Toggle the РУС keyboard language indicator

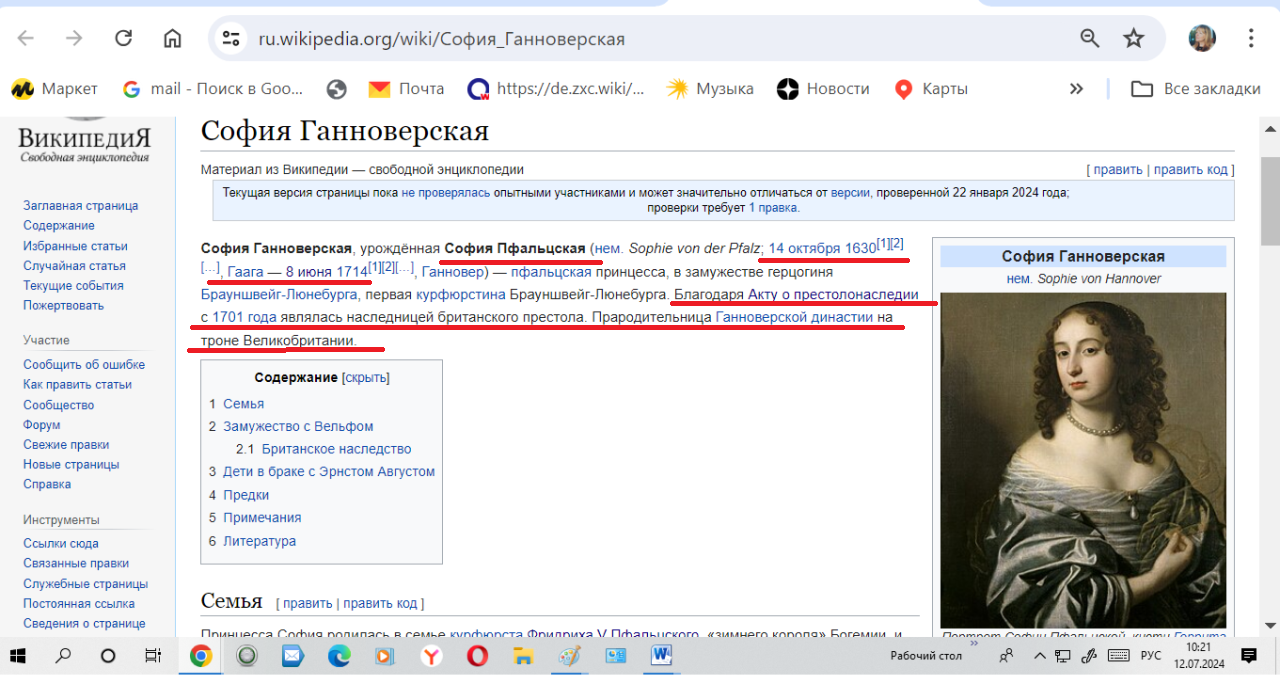click(1151, 656)
